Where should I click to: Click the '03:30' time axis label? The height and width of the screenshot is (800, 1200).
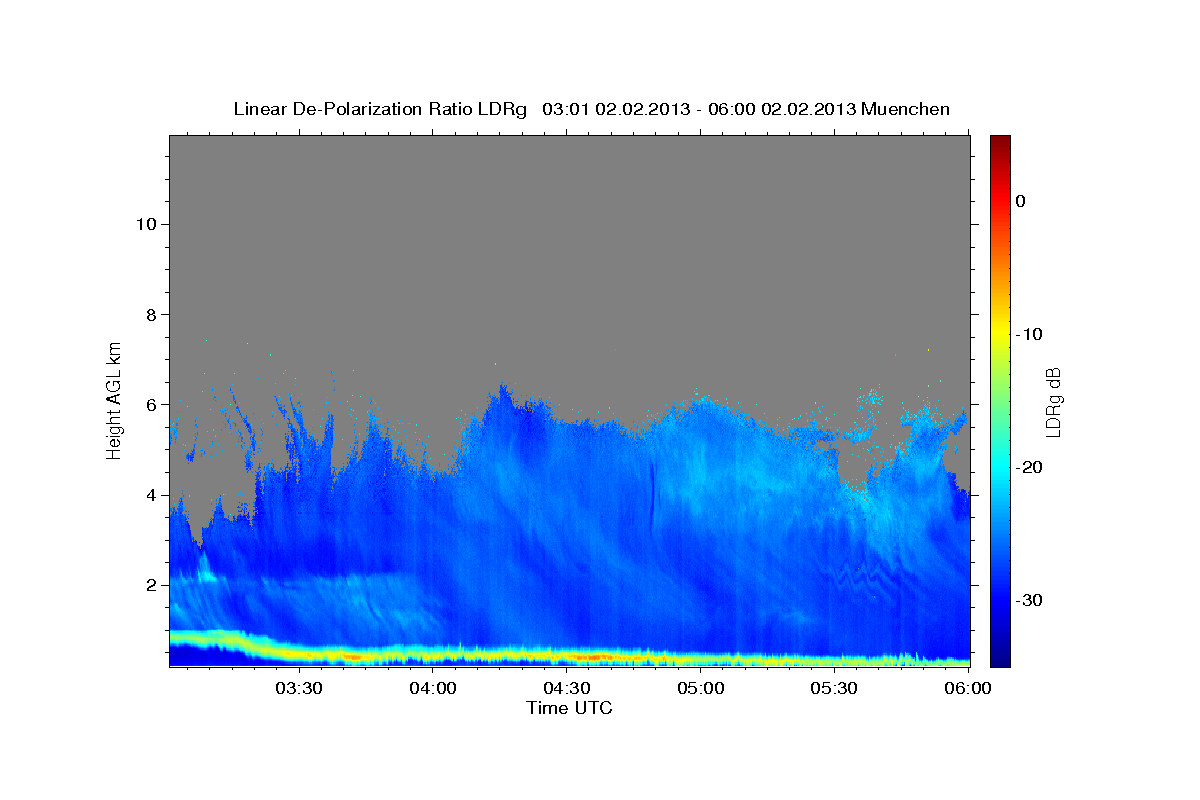click(x=298, y=688)
